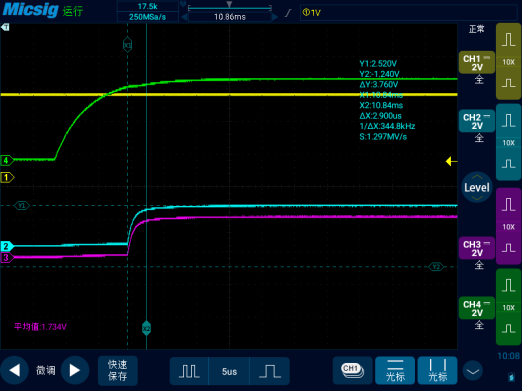Select the X2 cursor marker at bottom
Image resolution: width=522 pixels, height=392 pixels.
(x=146, y=328)
